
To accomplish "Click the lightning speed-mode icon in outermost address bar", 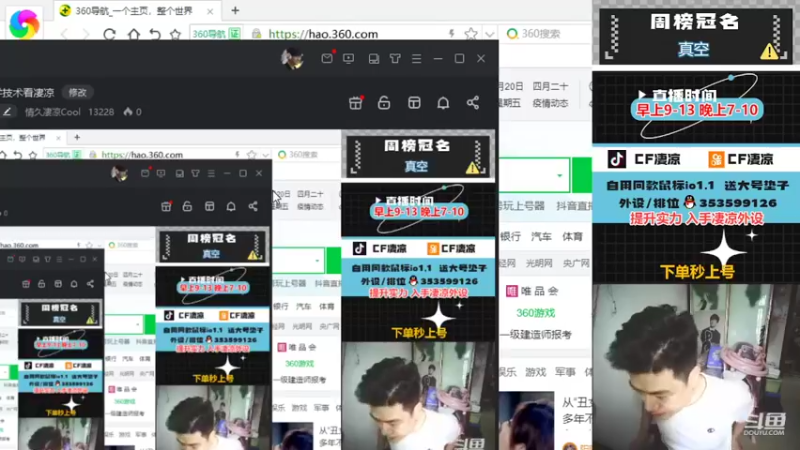I will (452, 34).
